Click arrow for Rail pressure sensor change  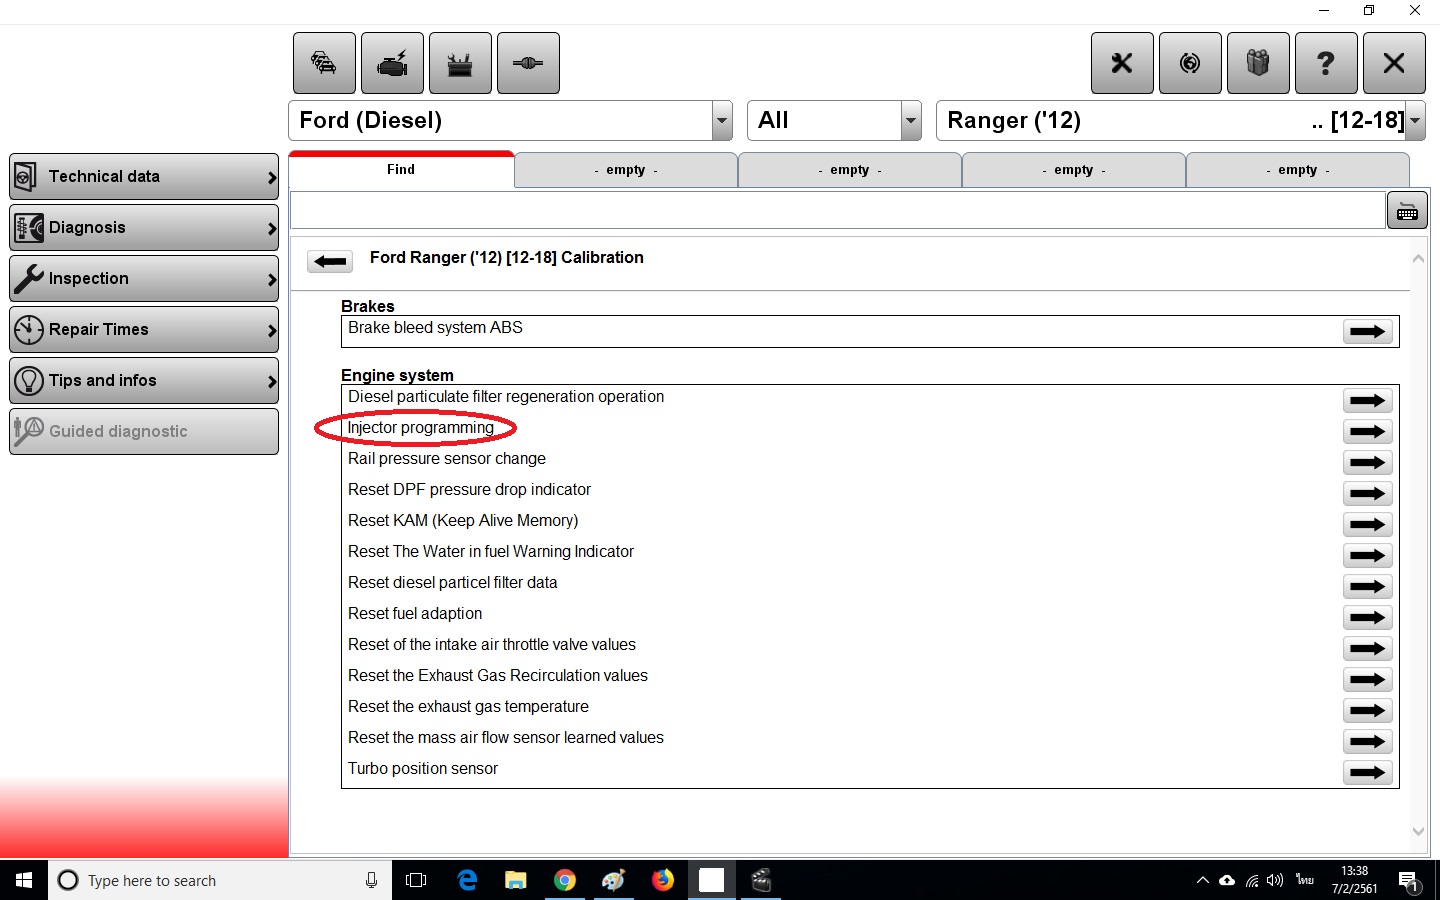1368,463
